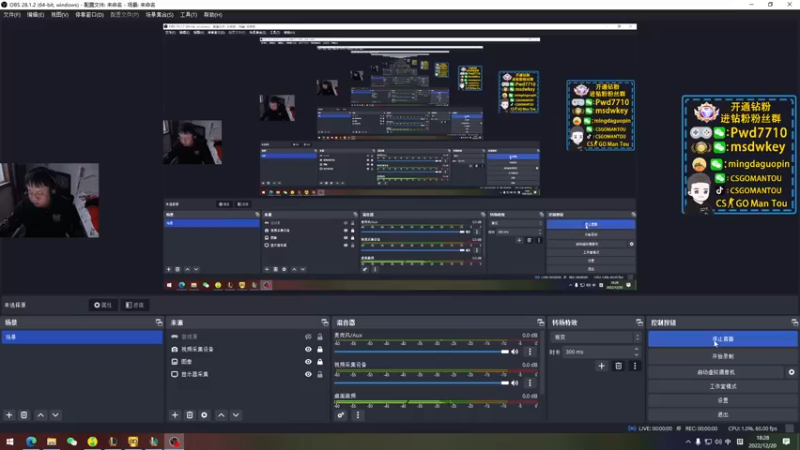Open WeChat from the Windows taskbar
This screenshot has height=450, width=800.
tap(72, 441)
